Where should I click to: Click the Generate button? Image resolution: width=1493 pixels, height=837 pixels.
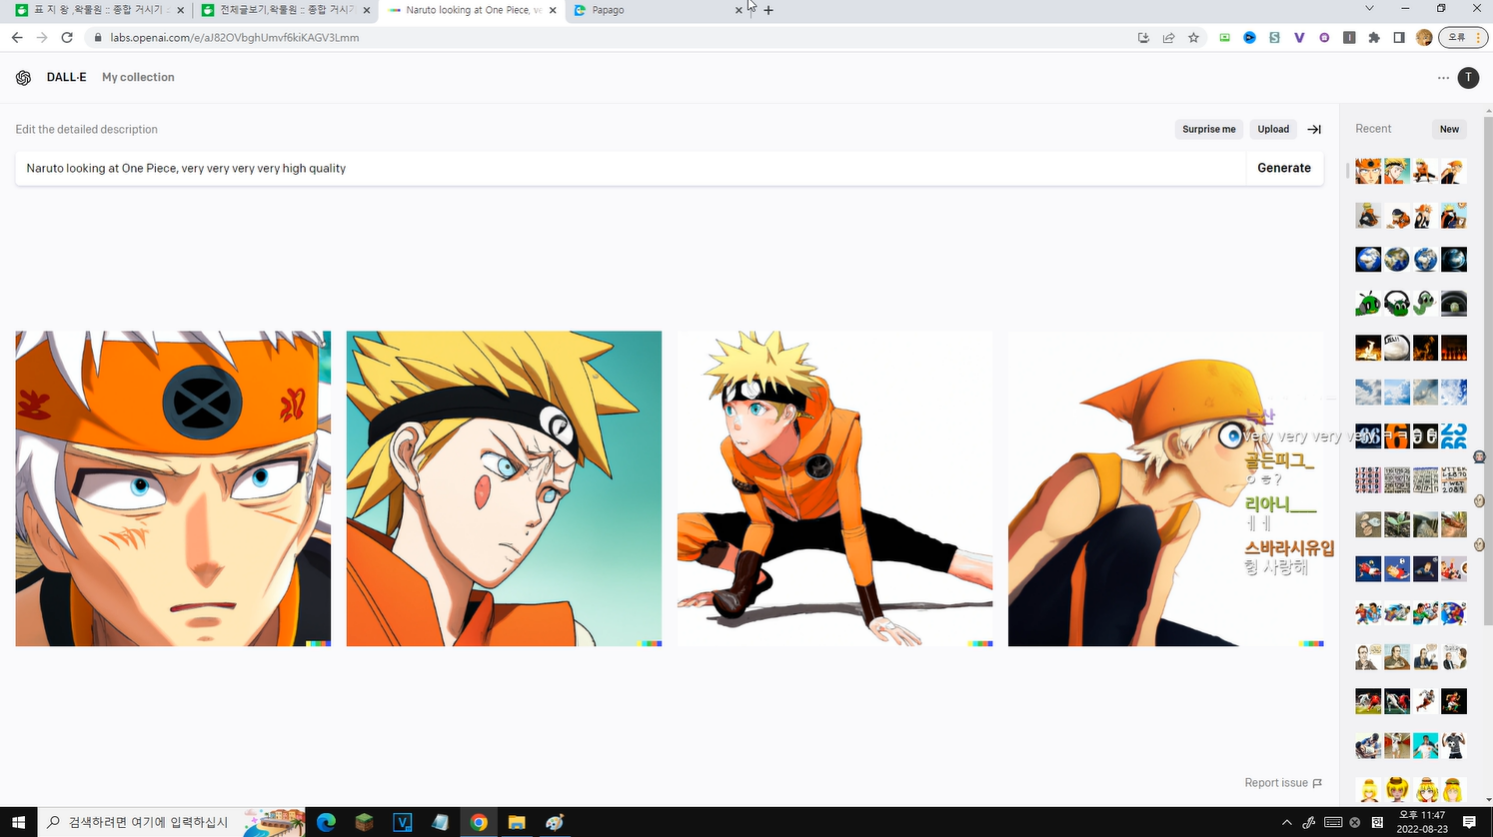tap(1284, 168)
